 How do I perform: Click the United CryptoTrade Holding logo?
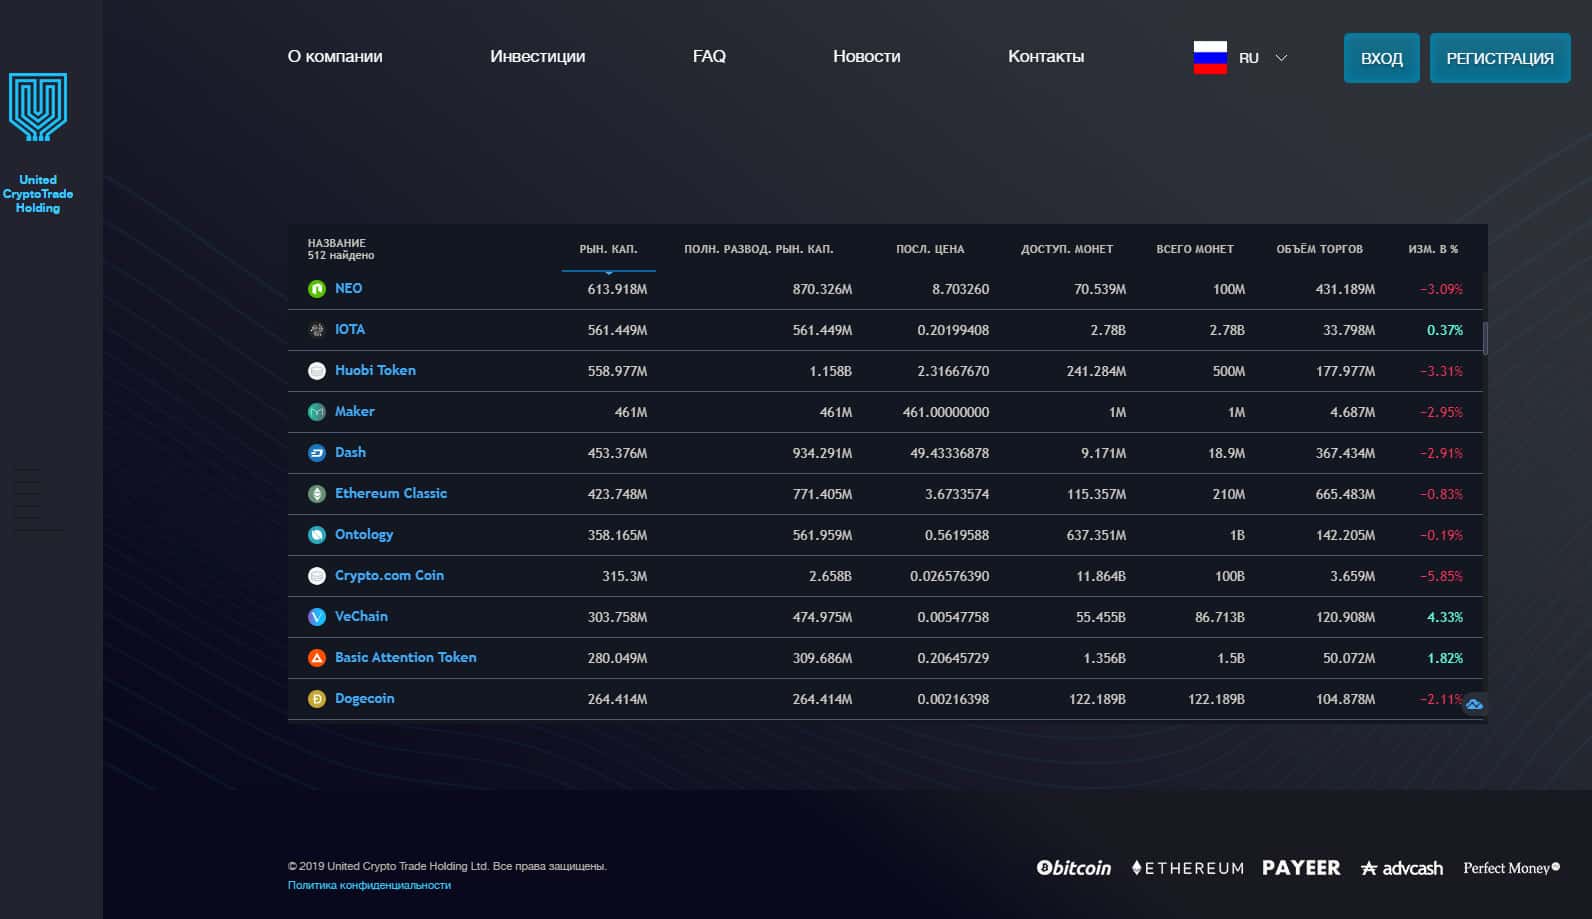(x=38, y=142)
